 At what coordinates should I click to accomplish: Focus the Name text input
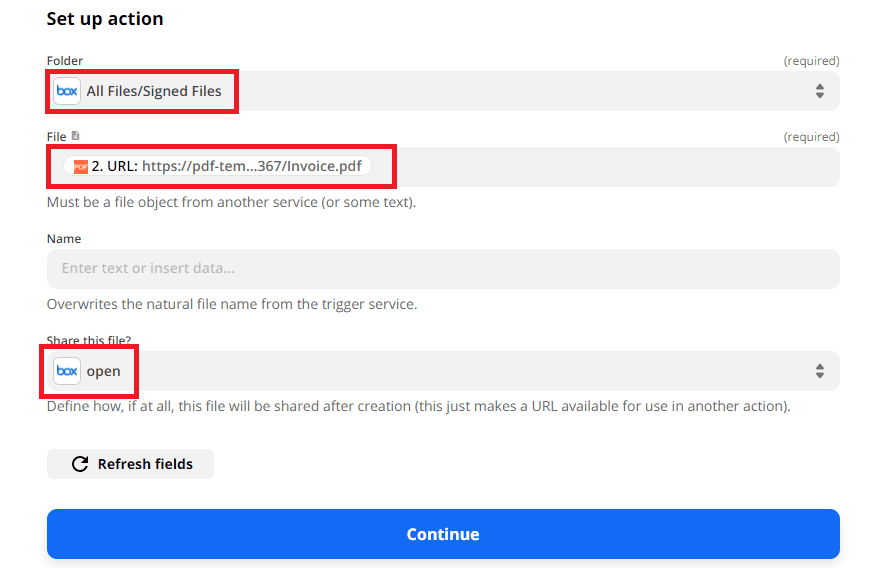pos(442,269)
